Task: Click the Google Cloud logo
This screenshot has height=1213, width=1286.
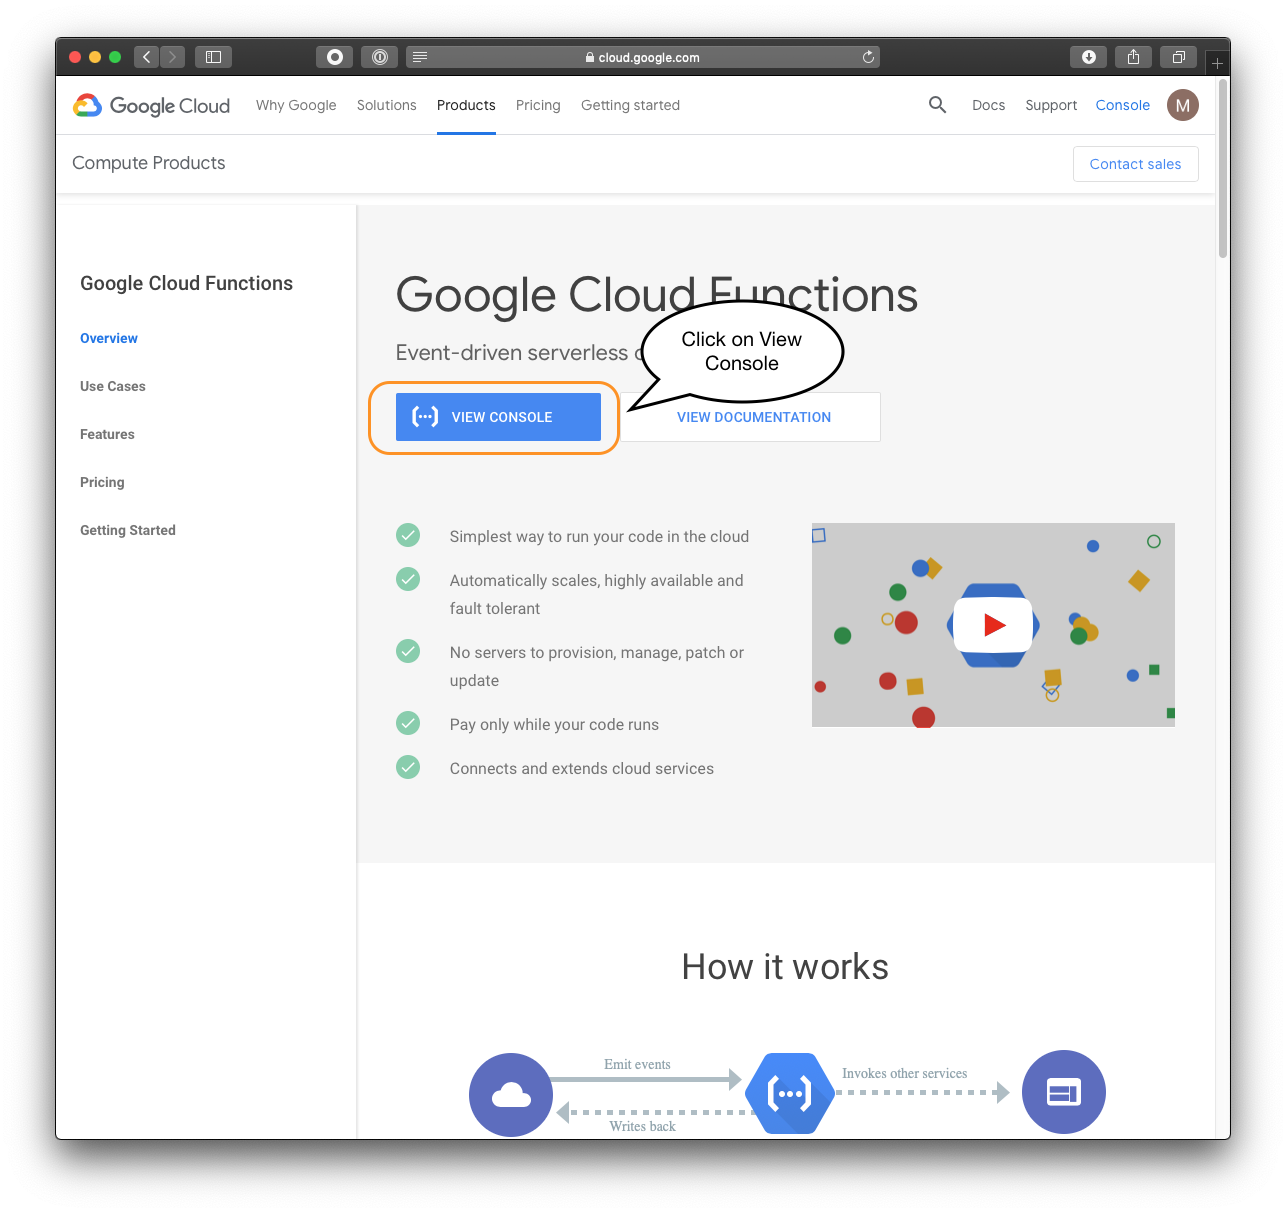Action: coord(151,105)
